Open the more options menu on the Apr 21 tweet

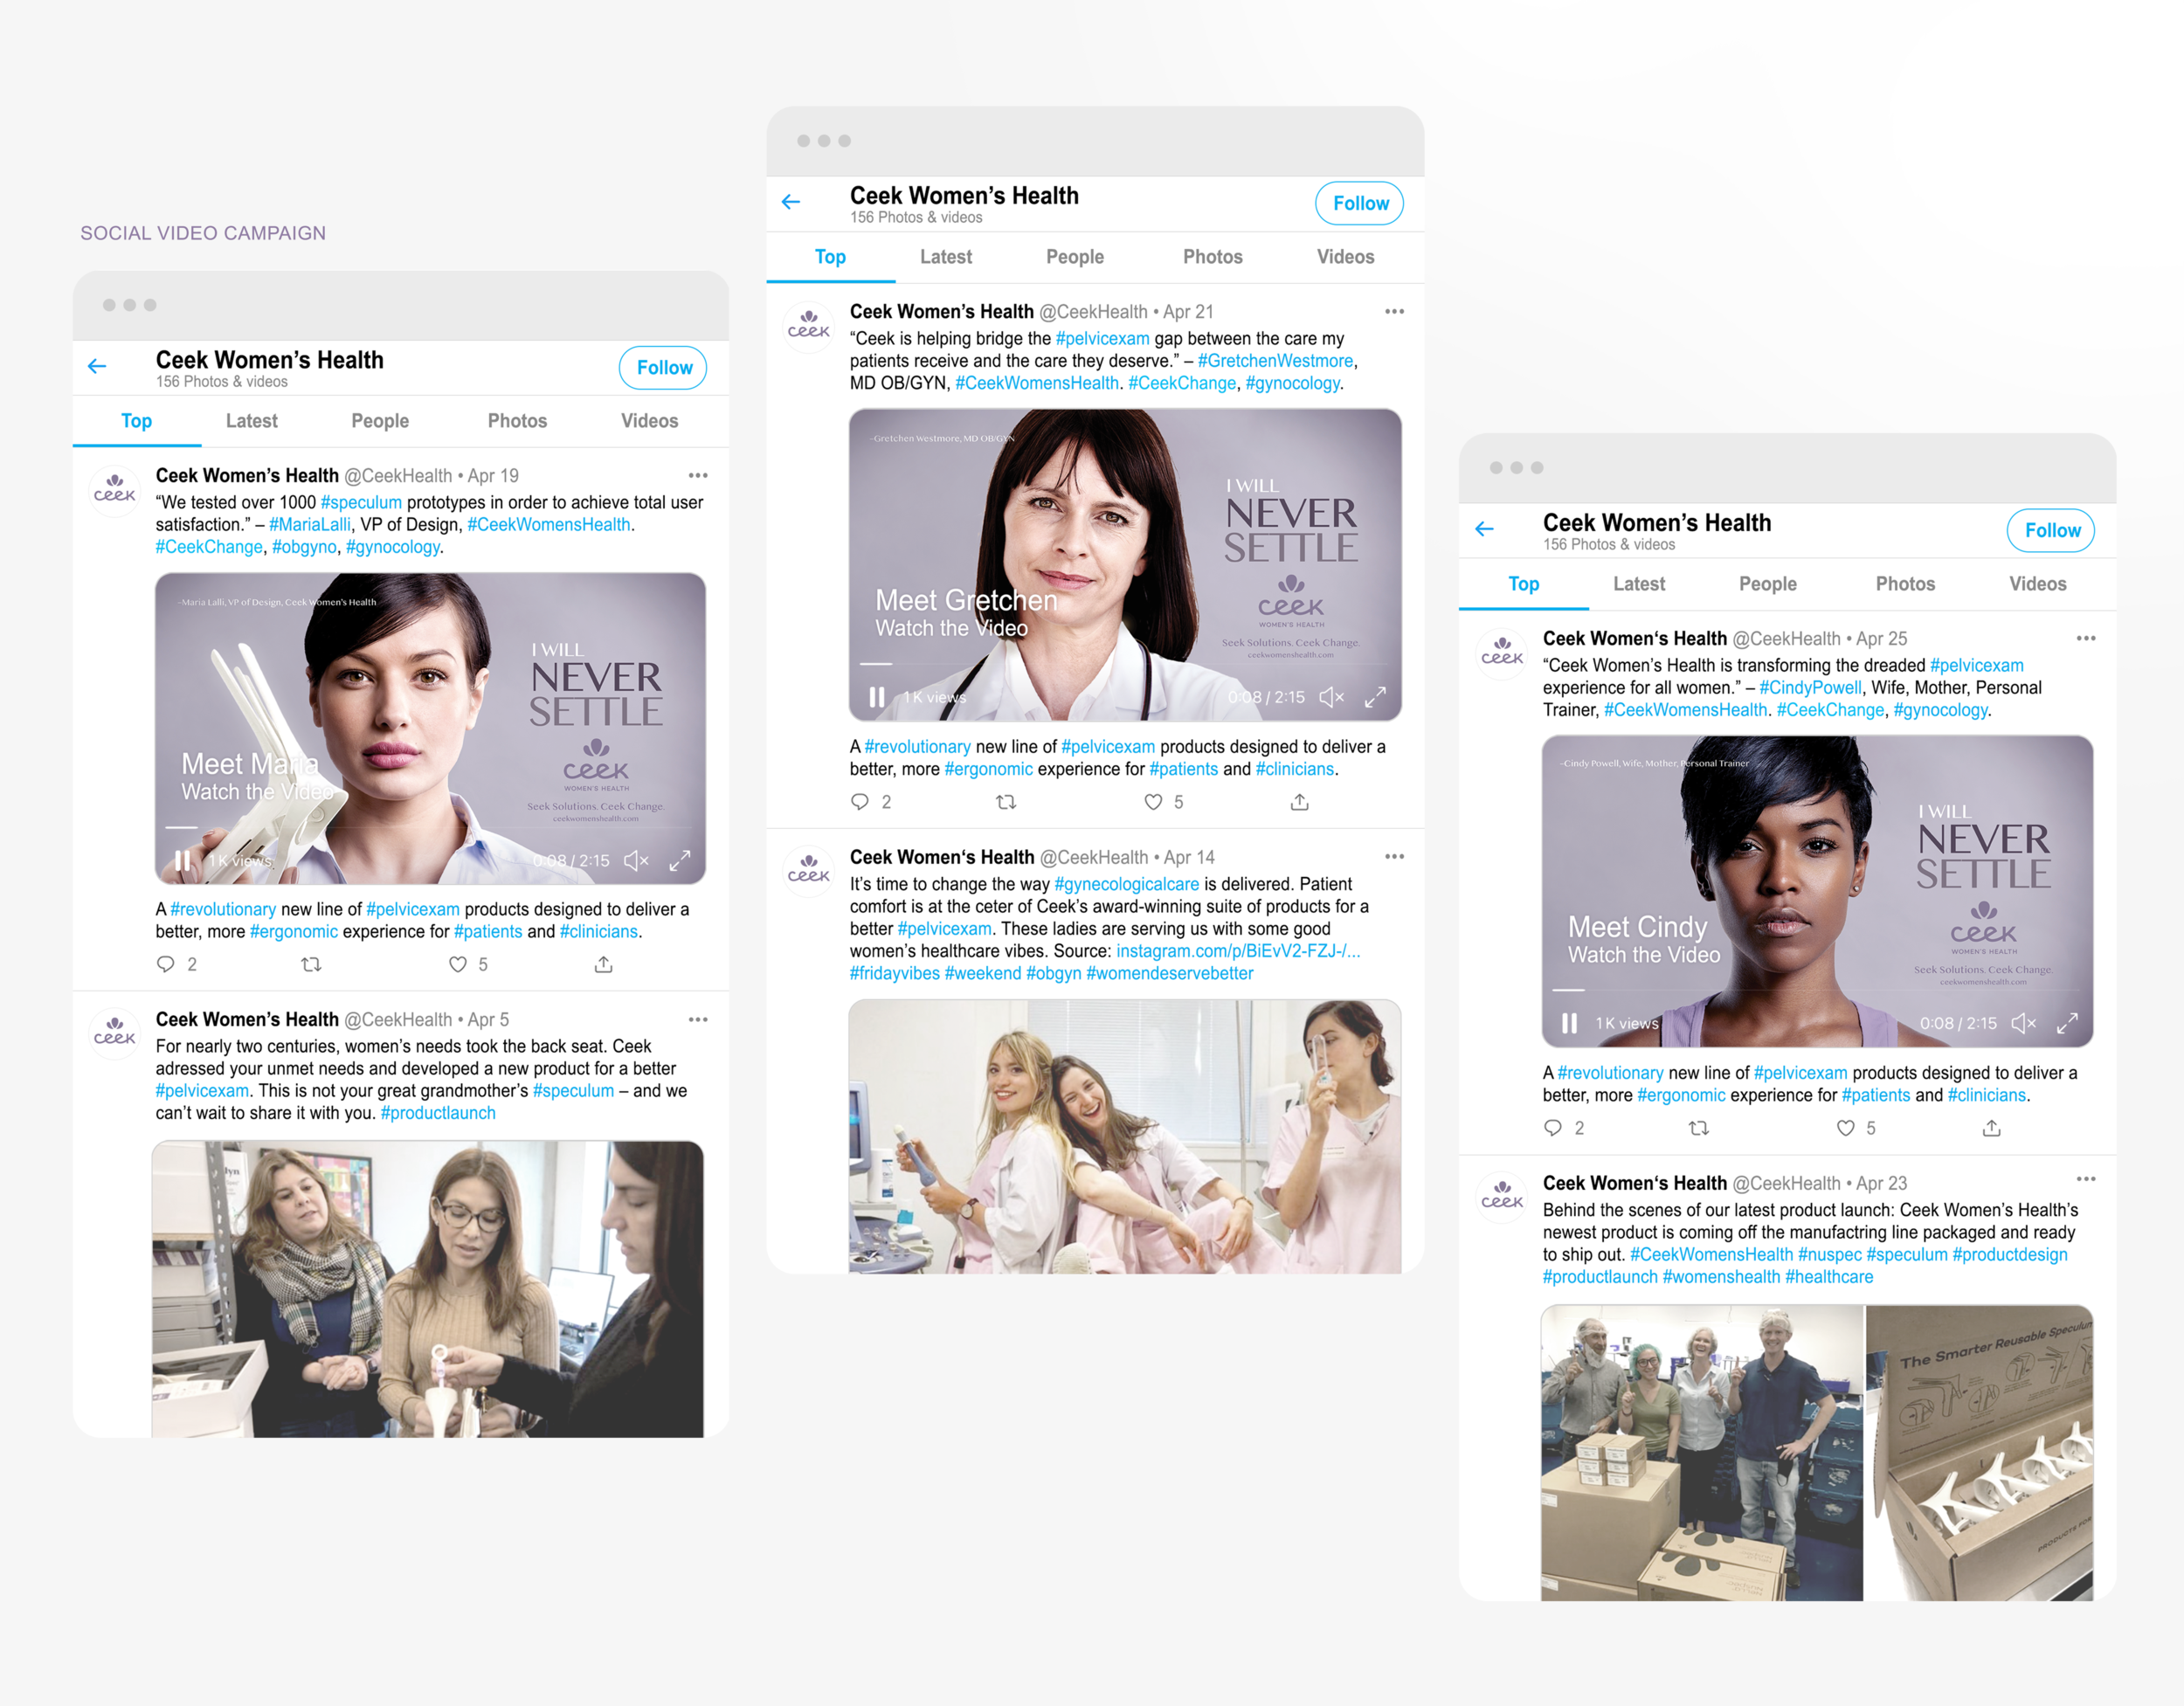pyautogui.click(x=1395, y=311)
